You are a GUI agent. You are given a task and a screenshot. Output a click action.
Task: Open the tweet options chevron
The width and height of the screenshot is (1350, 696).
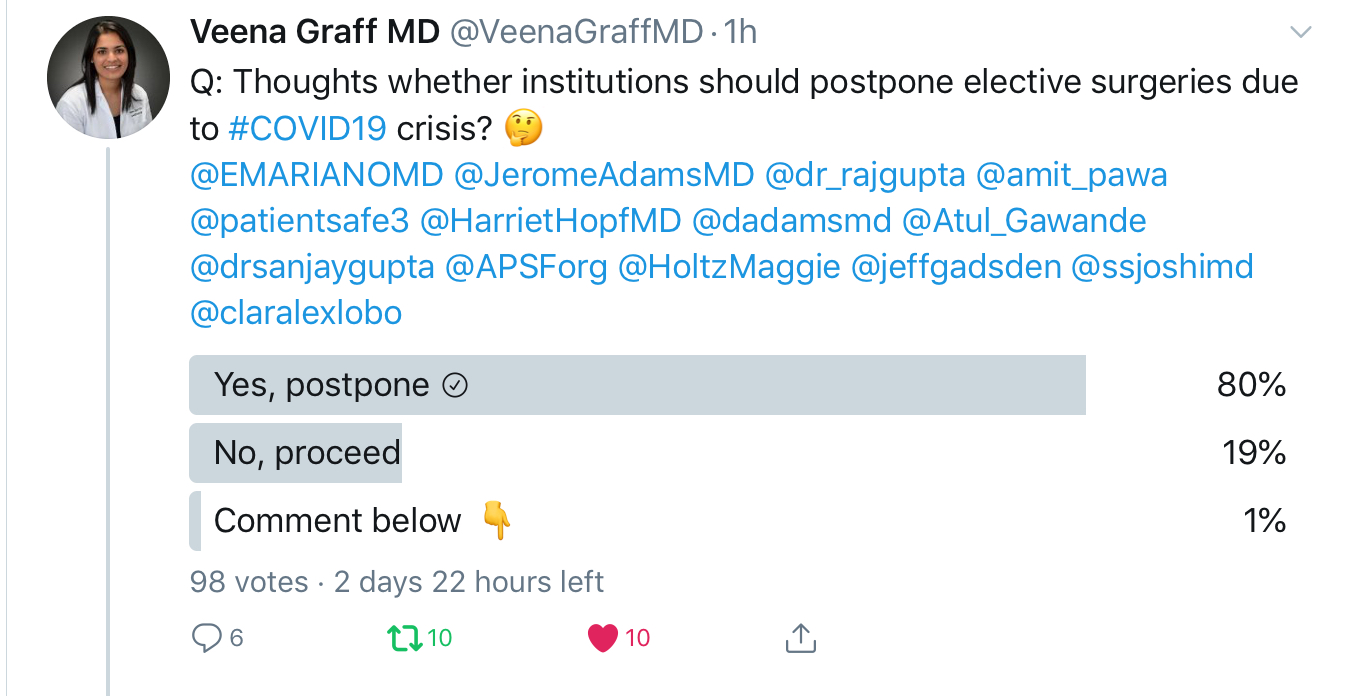tap(1300, 33)
